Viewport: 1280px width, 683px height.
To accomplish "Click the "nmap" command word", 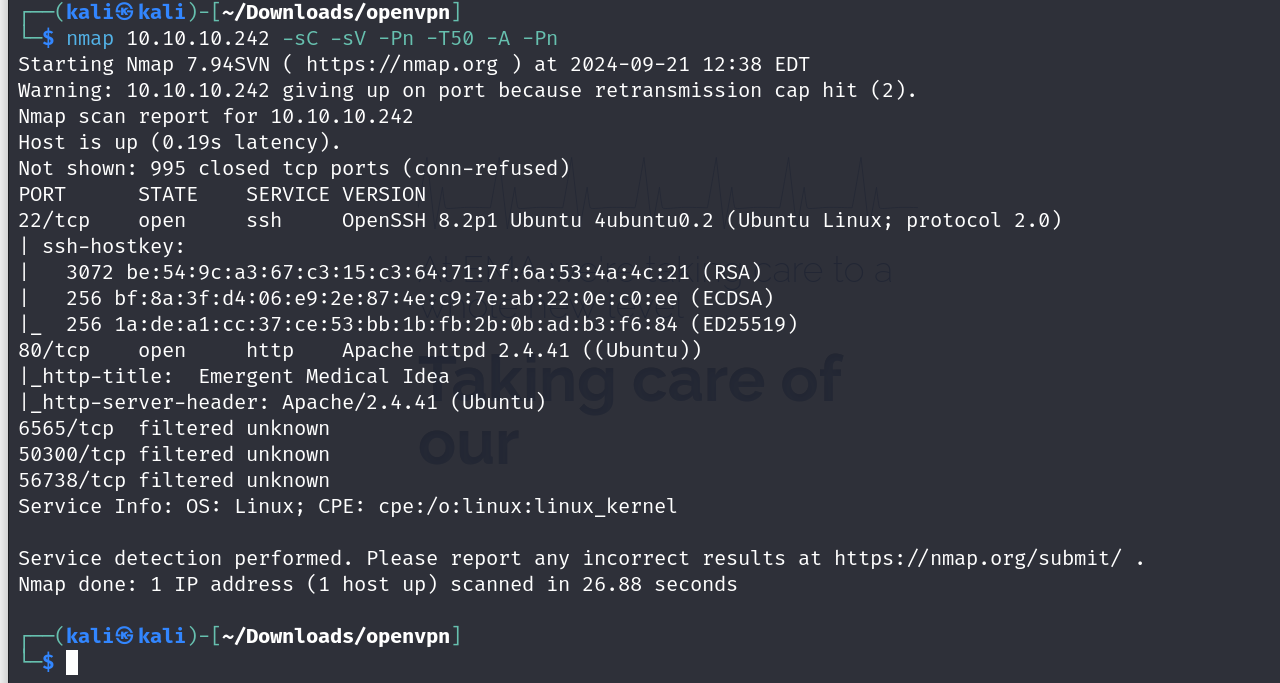I will coord(90,38).
